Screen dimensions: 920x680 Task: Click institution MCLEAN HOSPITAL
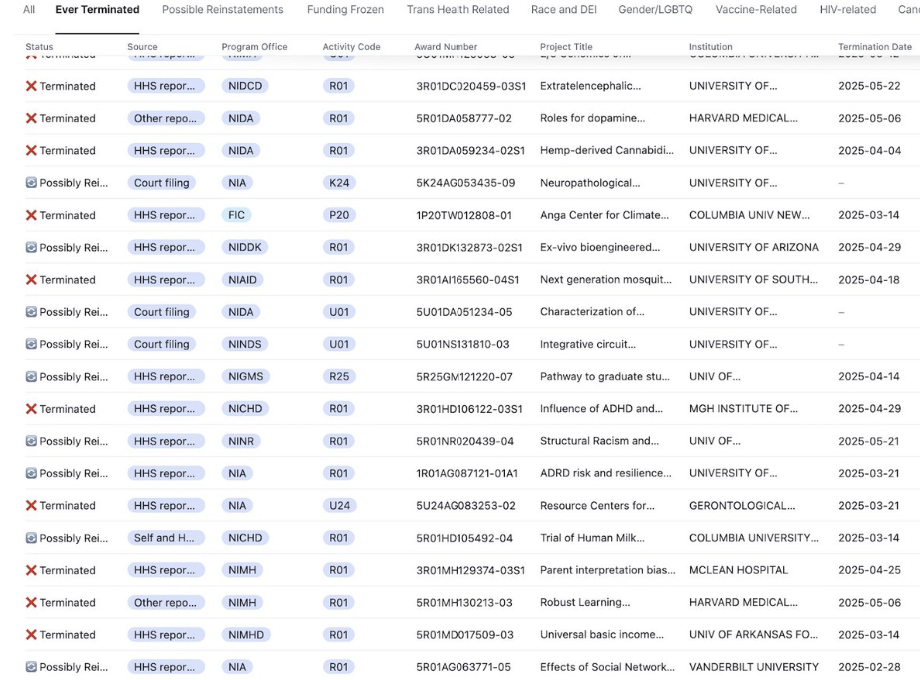click(738, 570)
